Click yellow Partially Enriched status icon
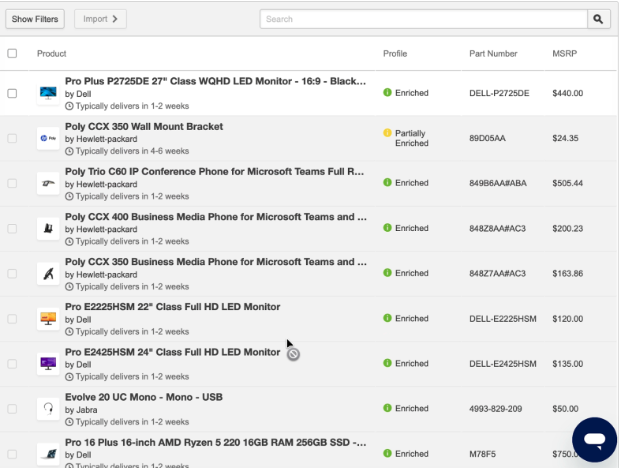Image resolution: width=619 pixels, height=469 pixels. [x=387, y=133]
